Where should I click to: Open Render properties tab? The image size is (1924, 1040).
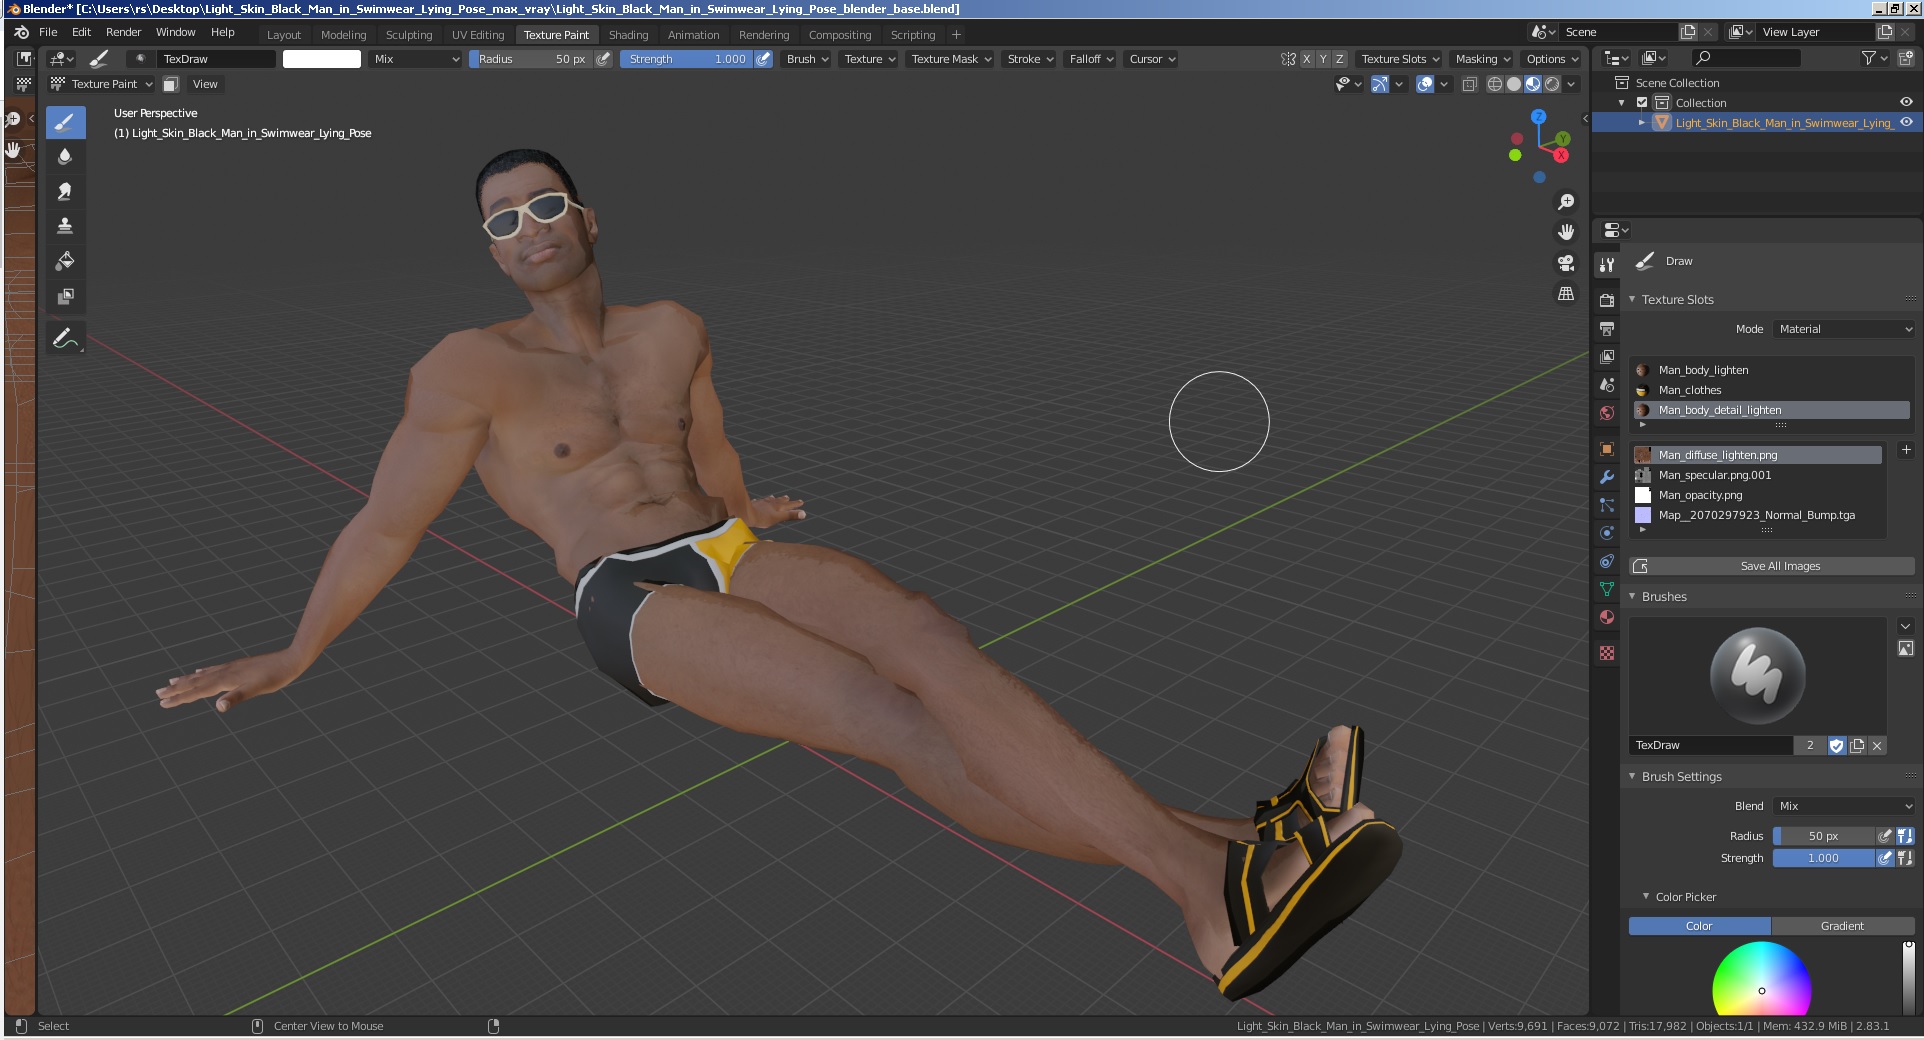[x=1607, y=300]
